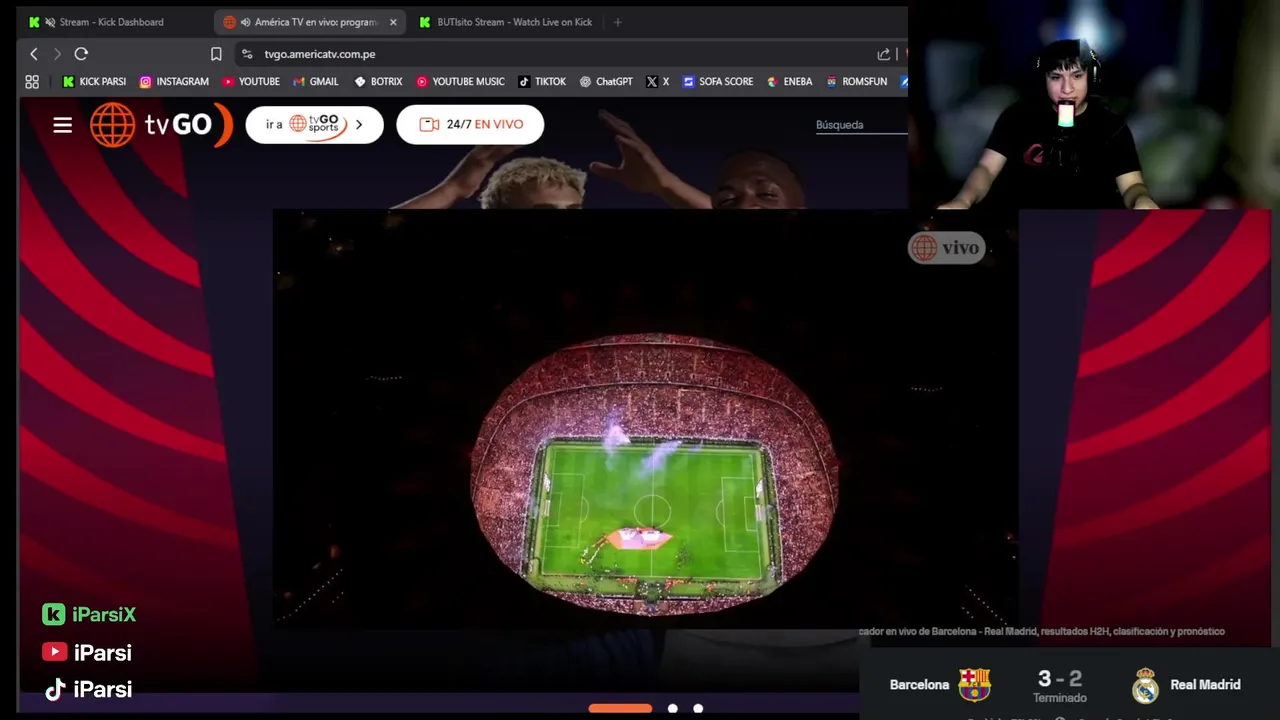This screenshot has width=1280, height=720.
Task: Select the third carousel dot
Action: click(x=698, y=708)
